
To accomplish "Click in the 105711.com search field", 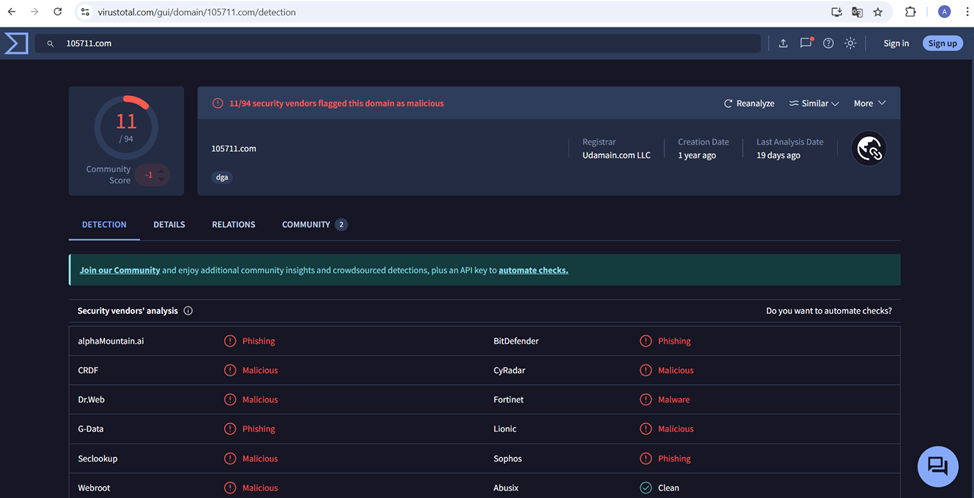I will tap(398, 43).
